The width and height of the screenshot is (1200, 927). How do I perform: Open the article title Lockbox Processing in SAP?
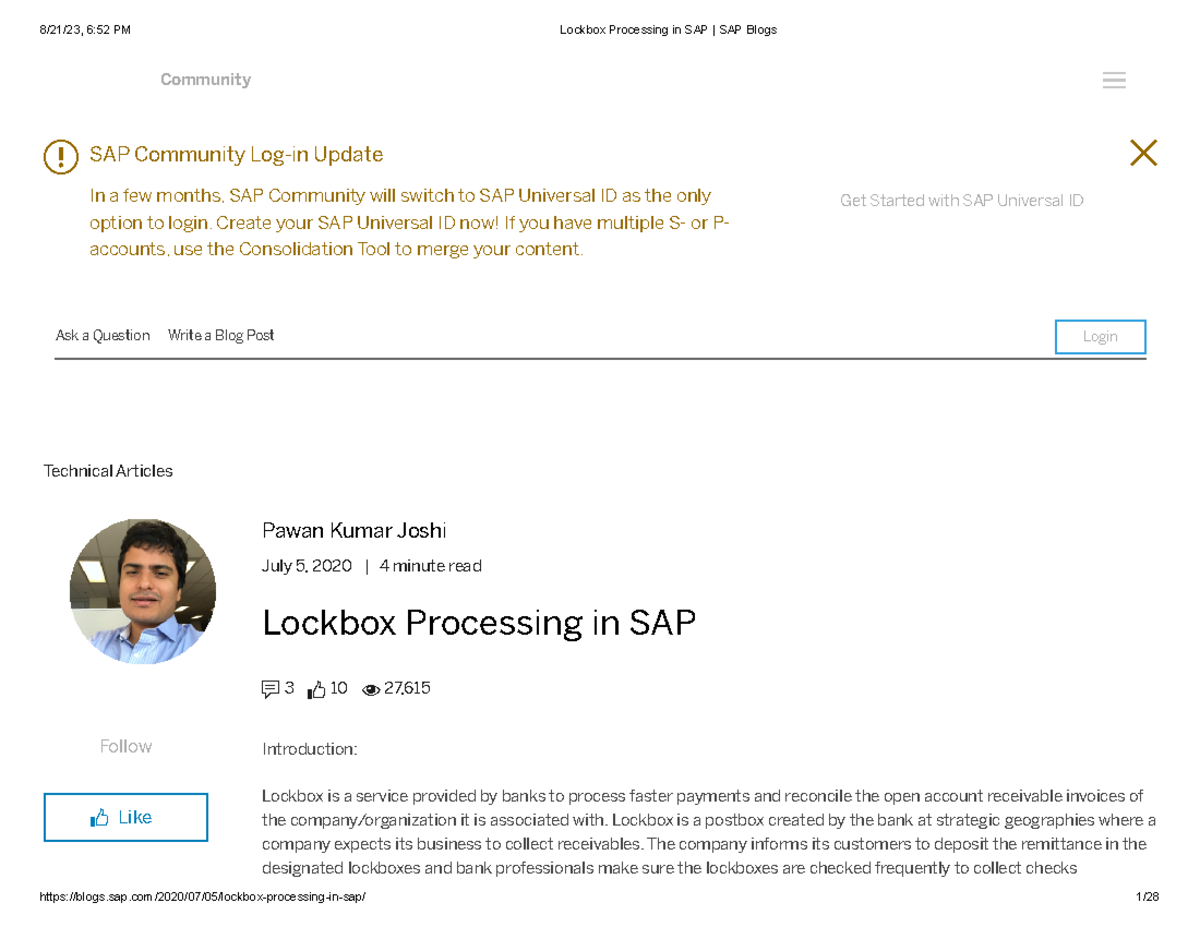click(x=479, y=621)
